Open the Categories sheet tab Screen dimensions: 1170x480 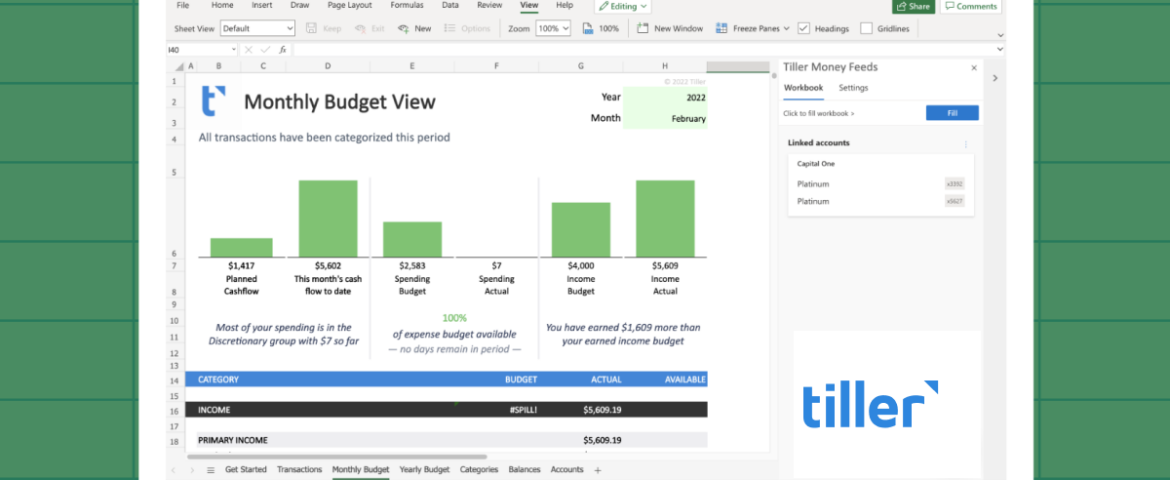coord(479,470)
